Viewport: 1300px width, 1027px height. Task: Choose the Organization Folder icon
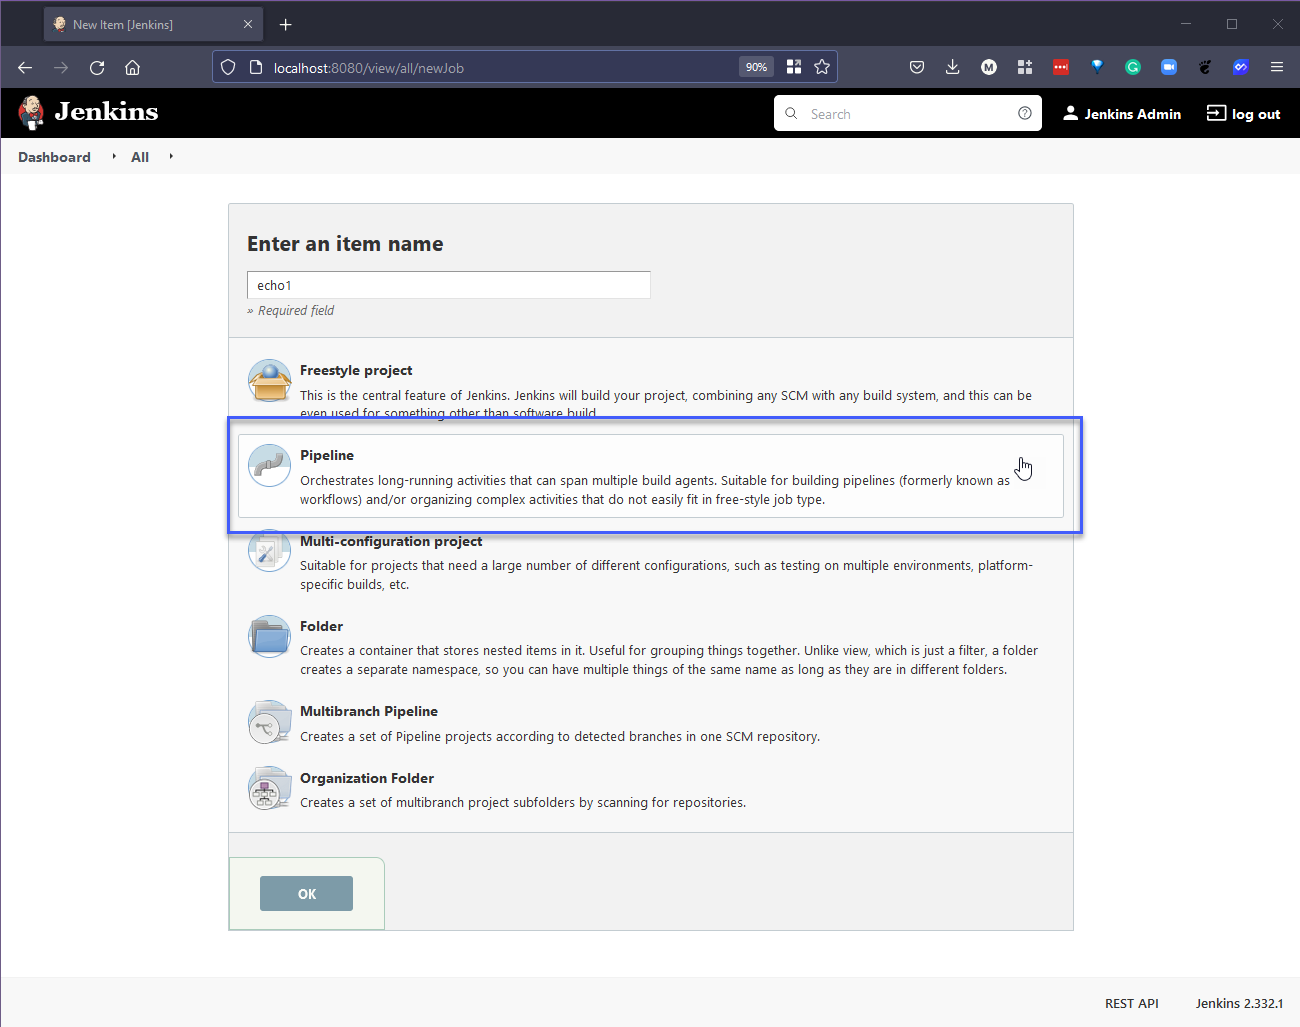point(269,789)
